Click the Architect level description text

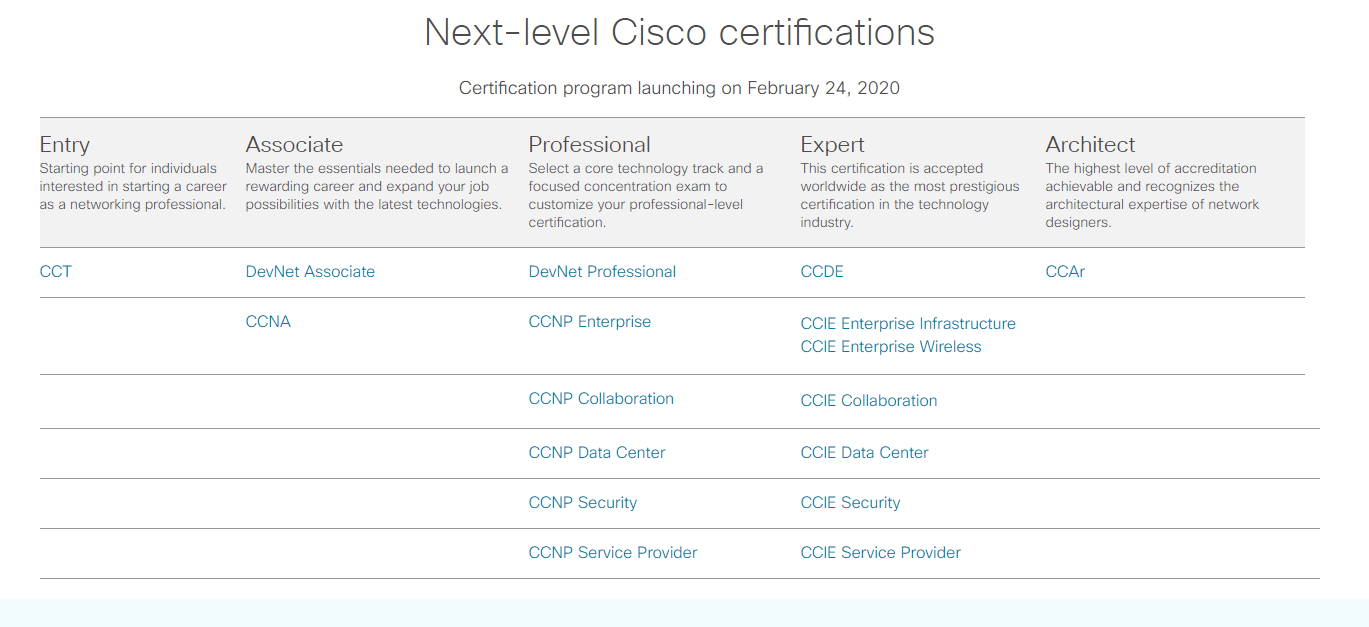[1153, 195]
